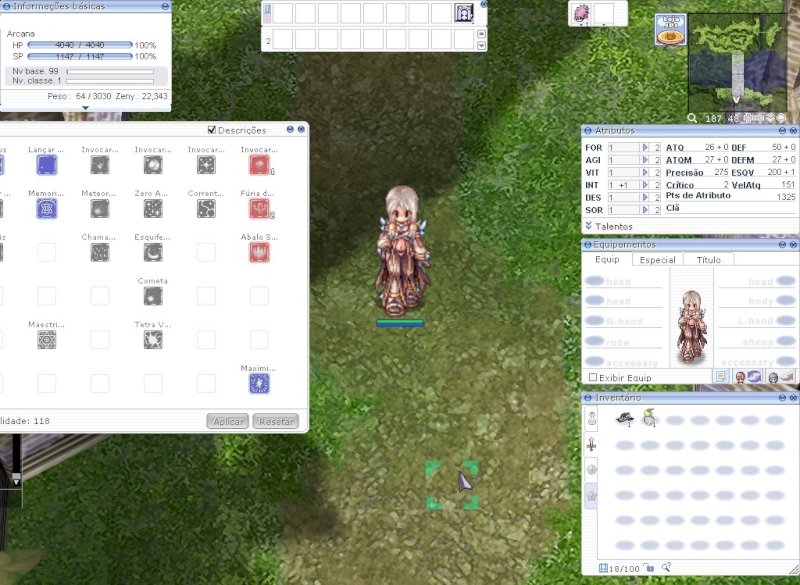The image size is (800, 585).
Task: Click the witch hat item in Inventário
Action: click(624, 419)
